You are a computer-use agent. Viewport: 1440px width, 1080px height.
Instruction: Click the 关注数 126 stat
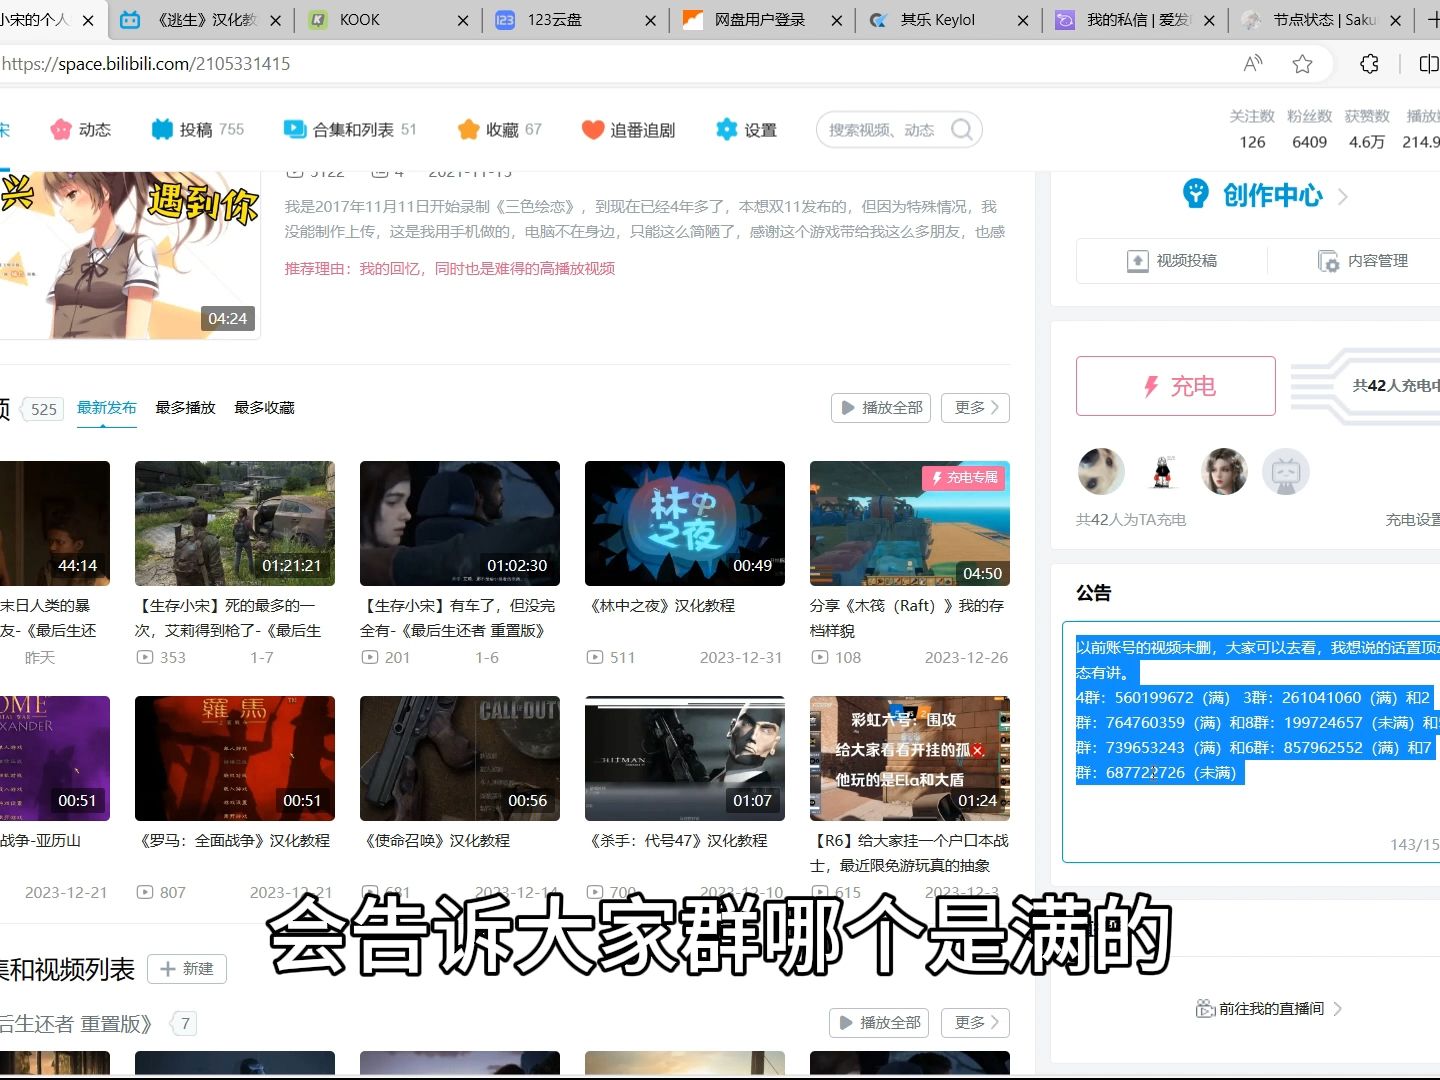click(x=1252, y=129)
